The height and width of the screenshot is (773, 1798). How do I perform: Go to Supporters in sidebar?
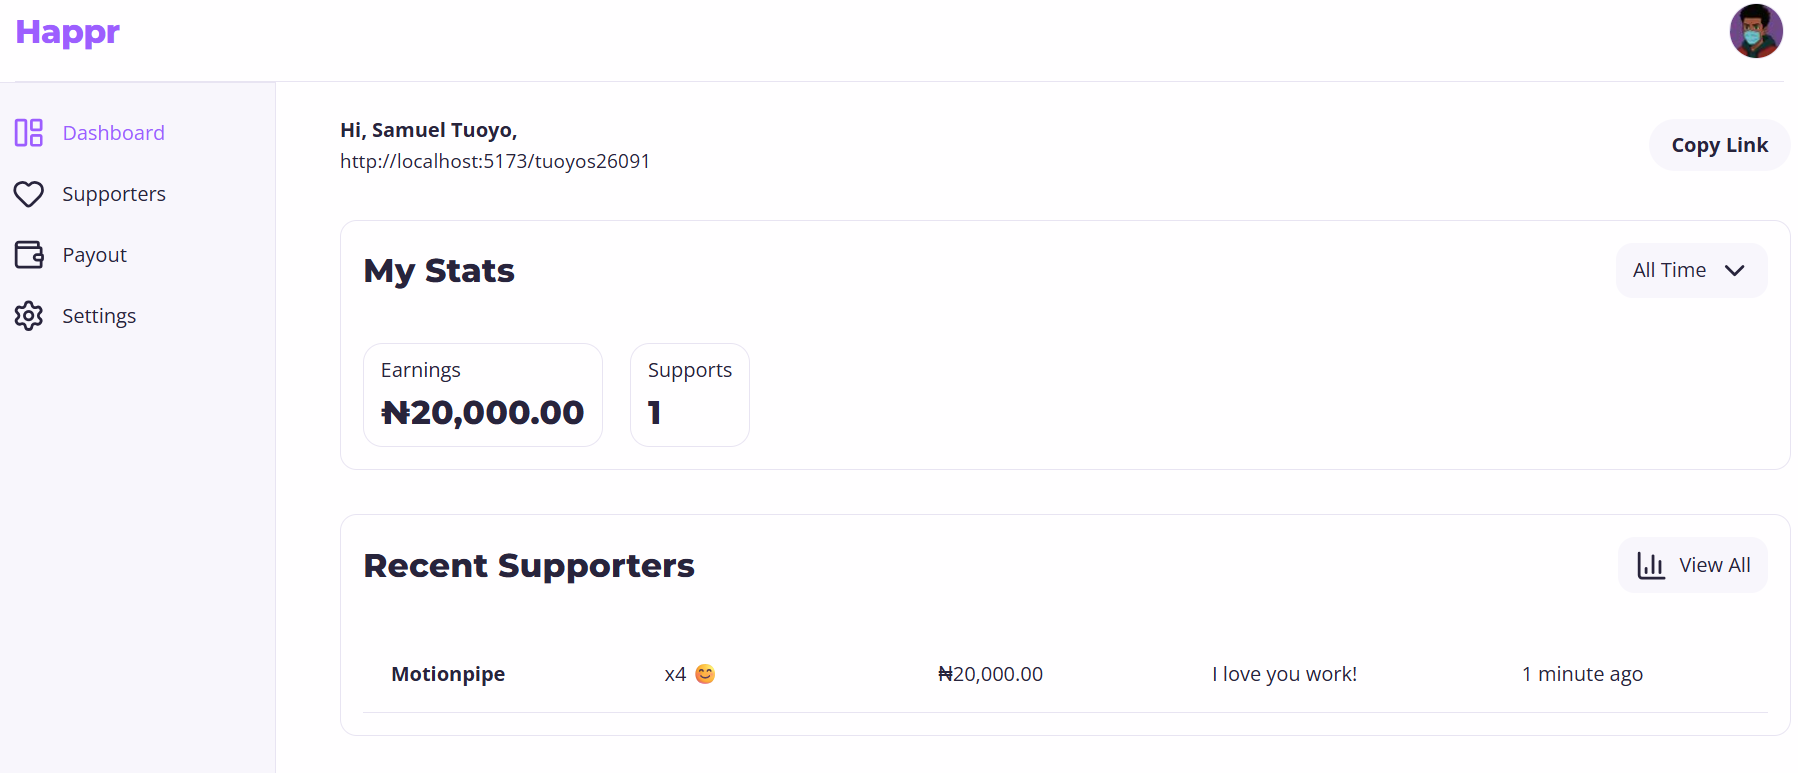tap(114, 194)
